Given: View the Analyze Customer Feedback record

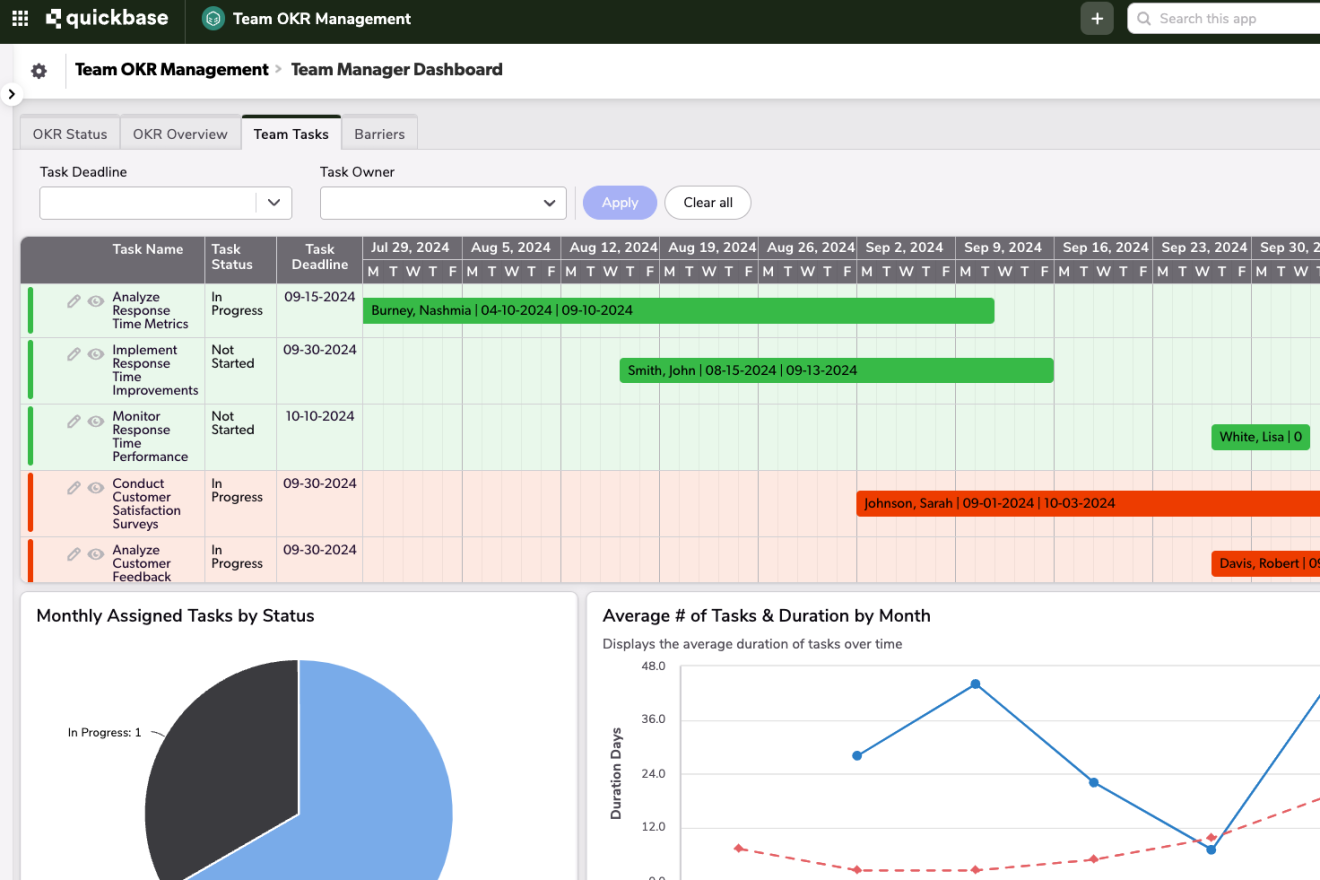Looking at the screenshot, I should coord(96,554).
